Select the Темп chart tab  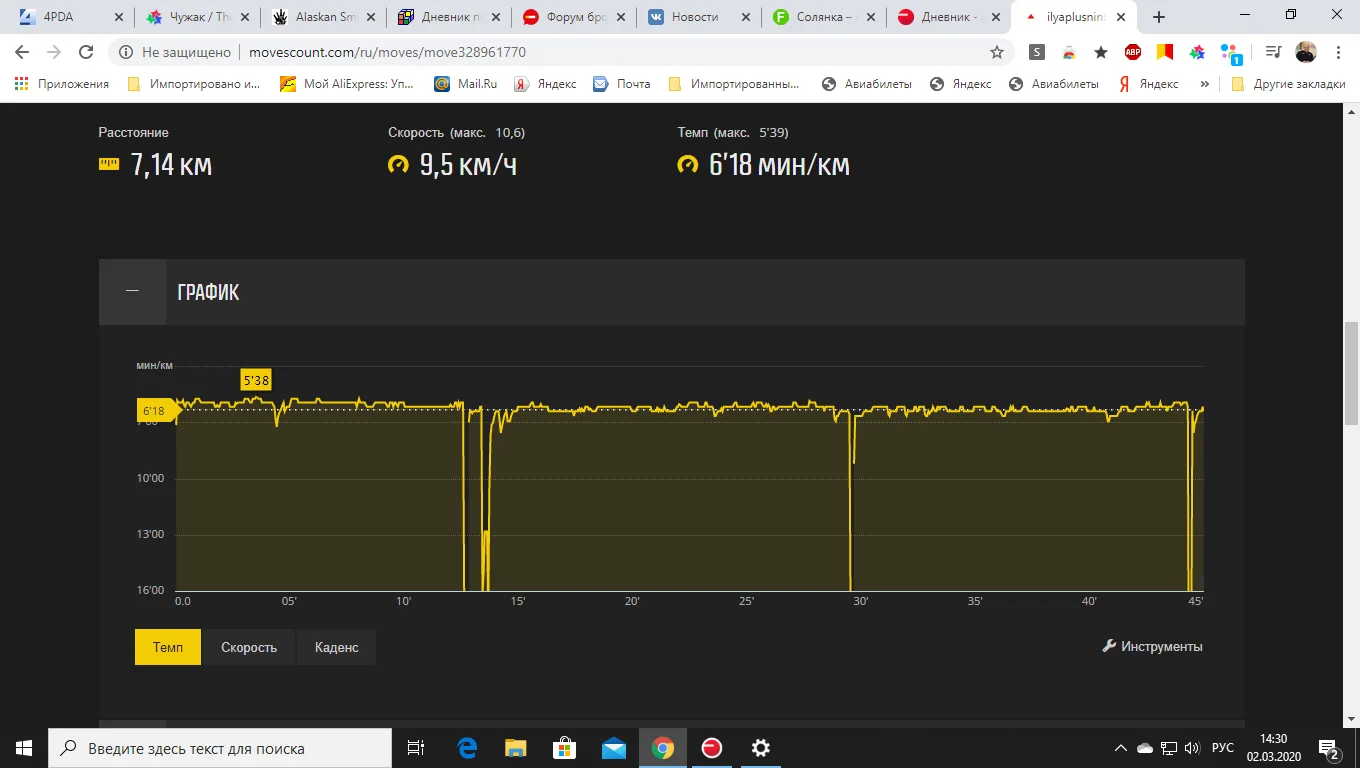[x=168, y=647]
